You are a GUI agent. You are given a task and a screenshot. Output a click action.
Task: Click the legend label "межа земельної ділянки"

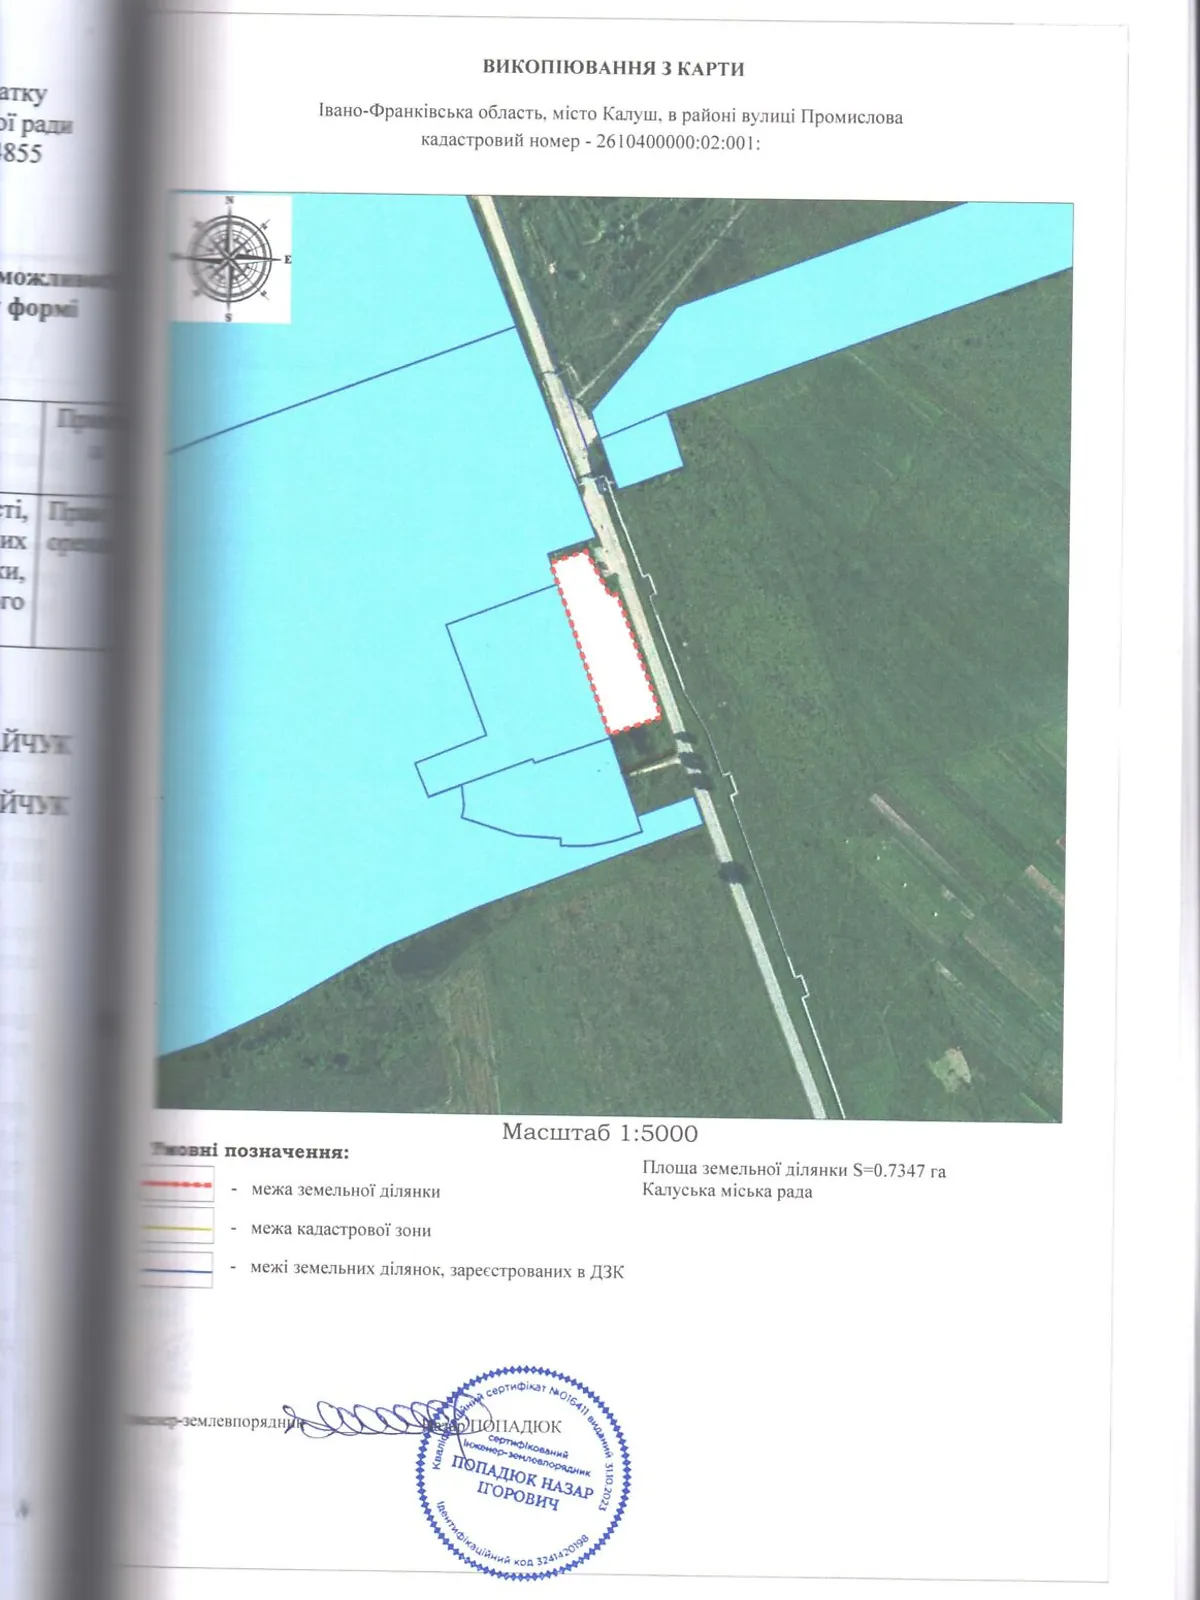coord(345,1190)
